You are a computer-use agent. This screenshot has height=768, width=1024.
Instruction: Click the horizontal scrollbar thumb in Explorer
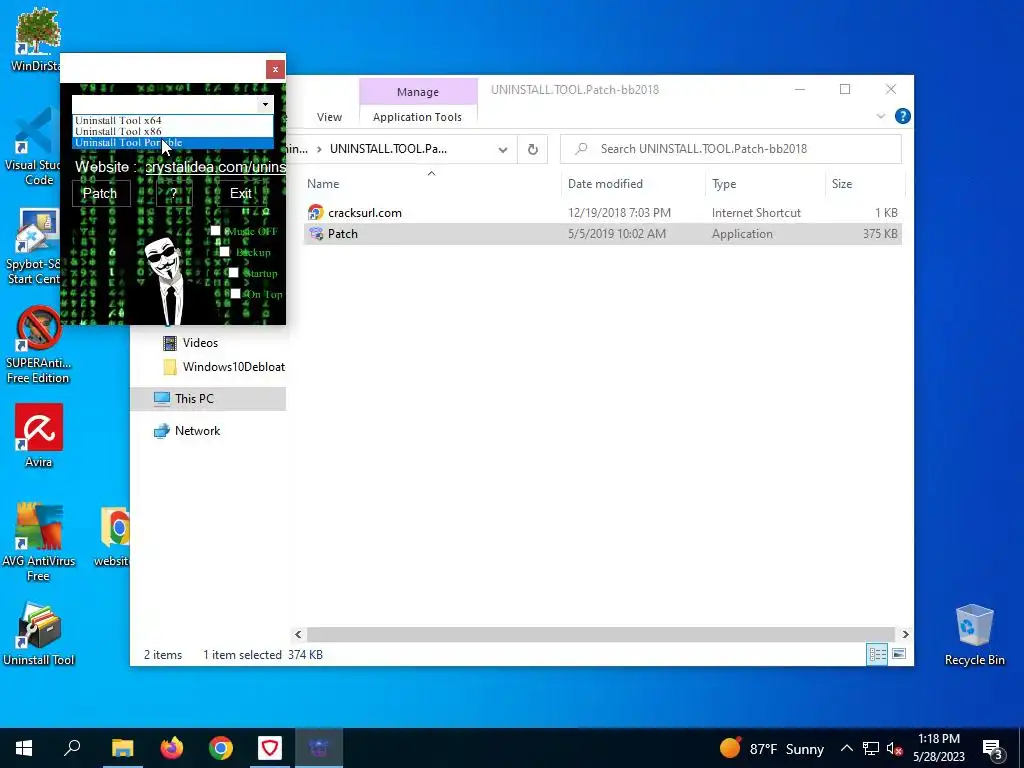[x=600, y=634]
